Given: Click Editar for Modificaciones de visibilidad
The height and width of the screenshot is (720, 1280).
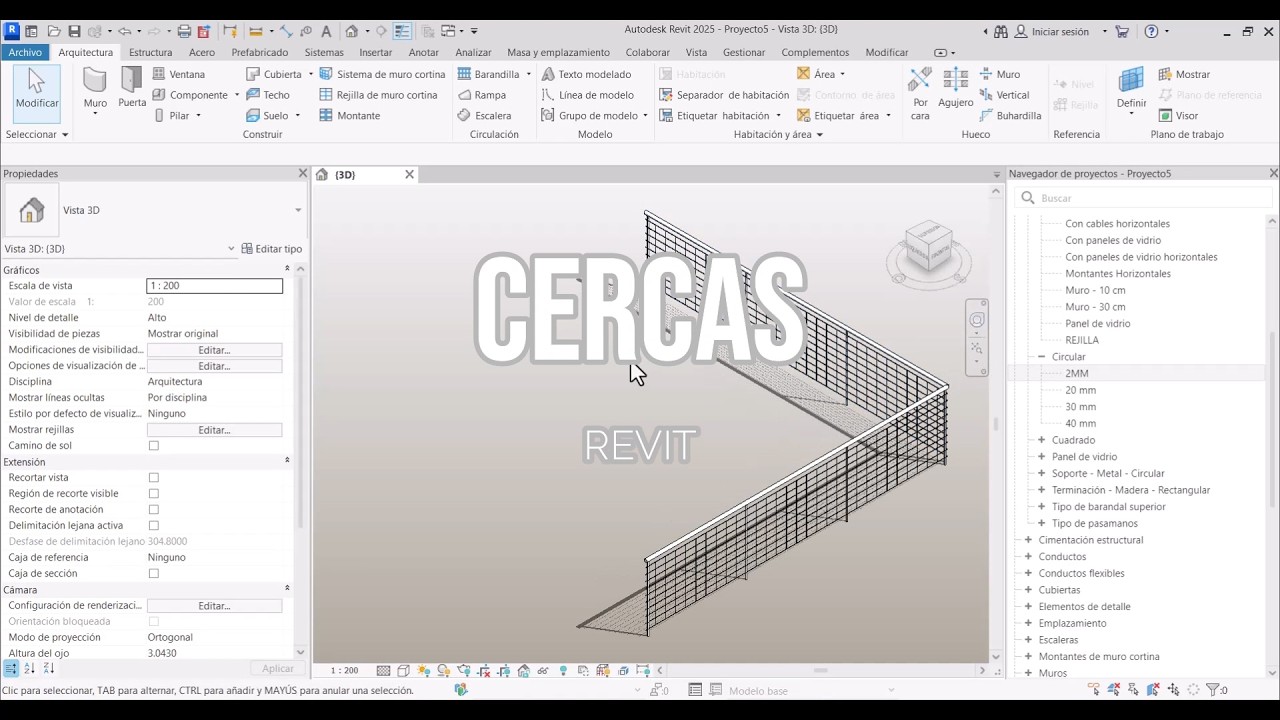Looking at the screenshot, I should pyautogui.click(x=214, y=350).
